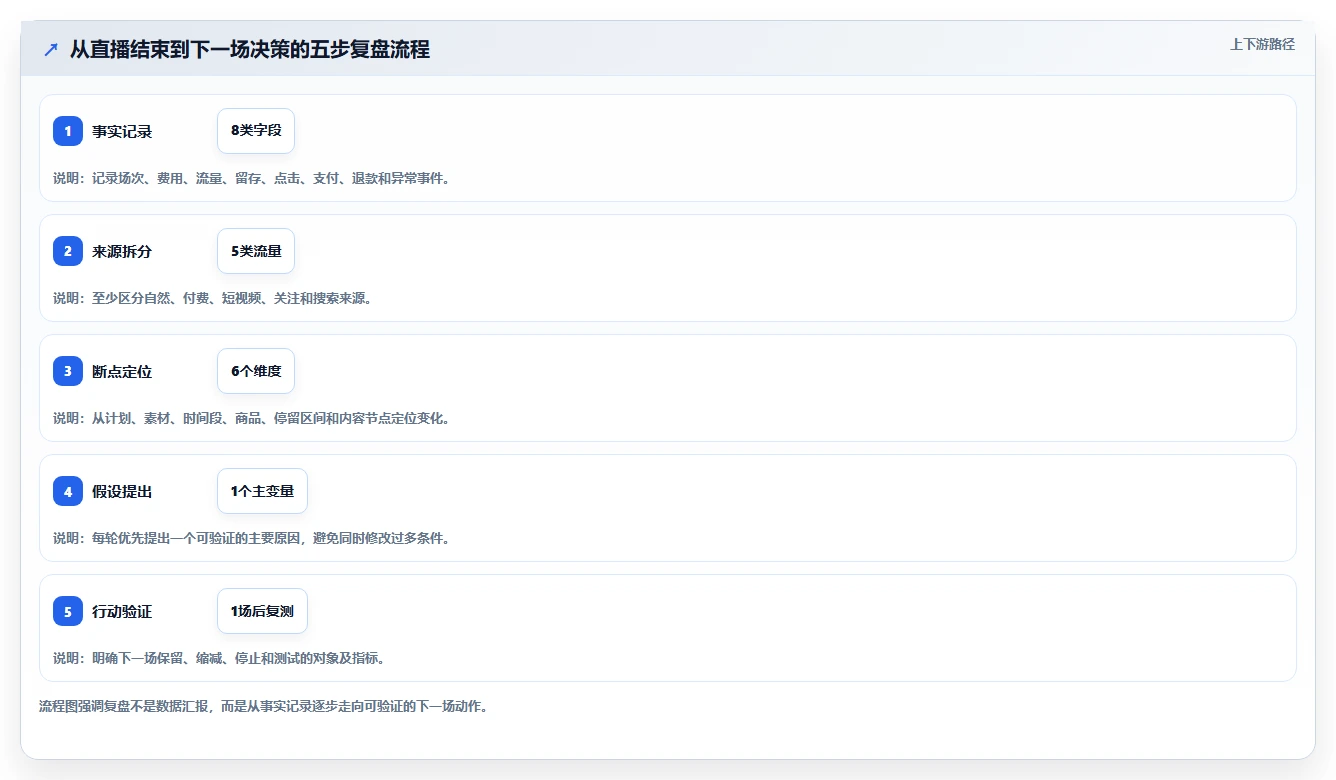Click the 事实记录 step title
1336x780 pixels.
click(x=122, y=132)
